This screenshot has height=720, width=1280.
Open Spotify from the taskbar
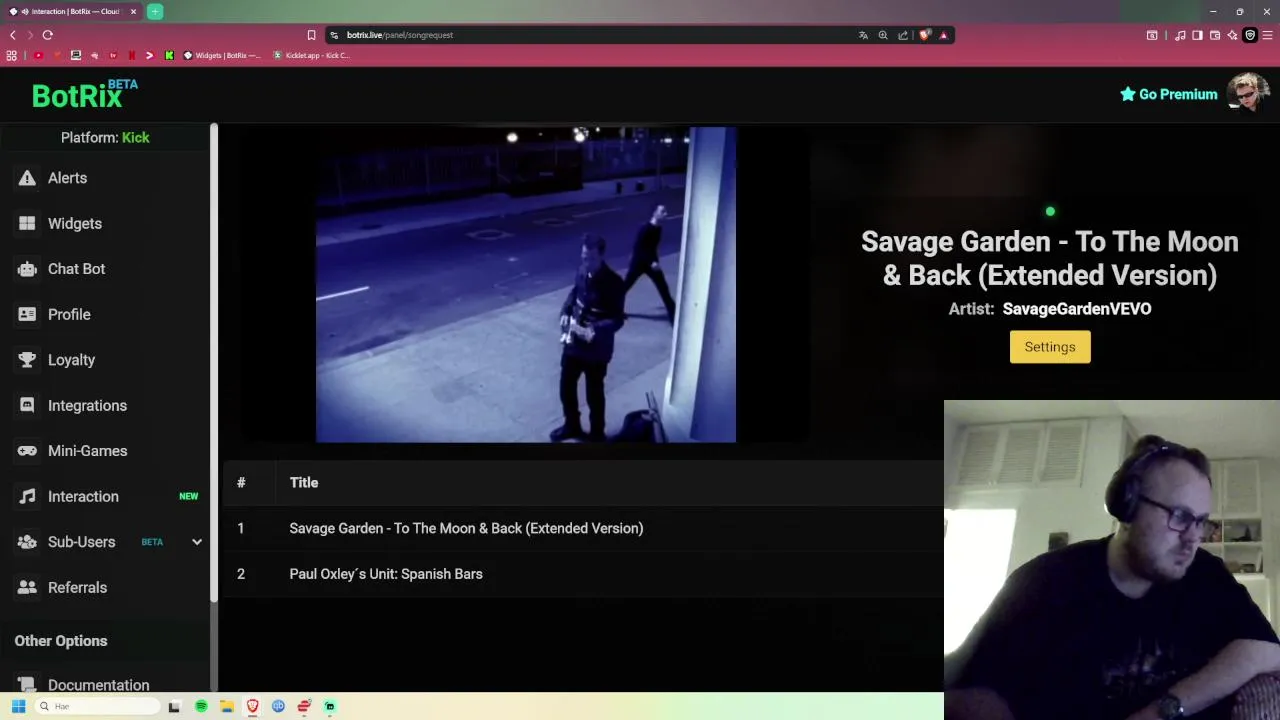click(x=201, y=706)
